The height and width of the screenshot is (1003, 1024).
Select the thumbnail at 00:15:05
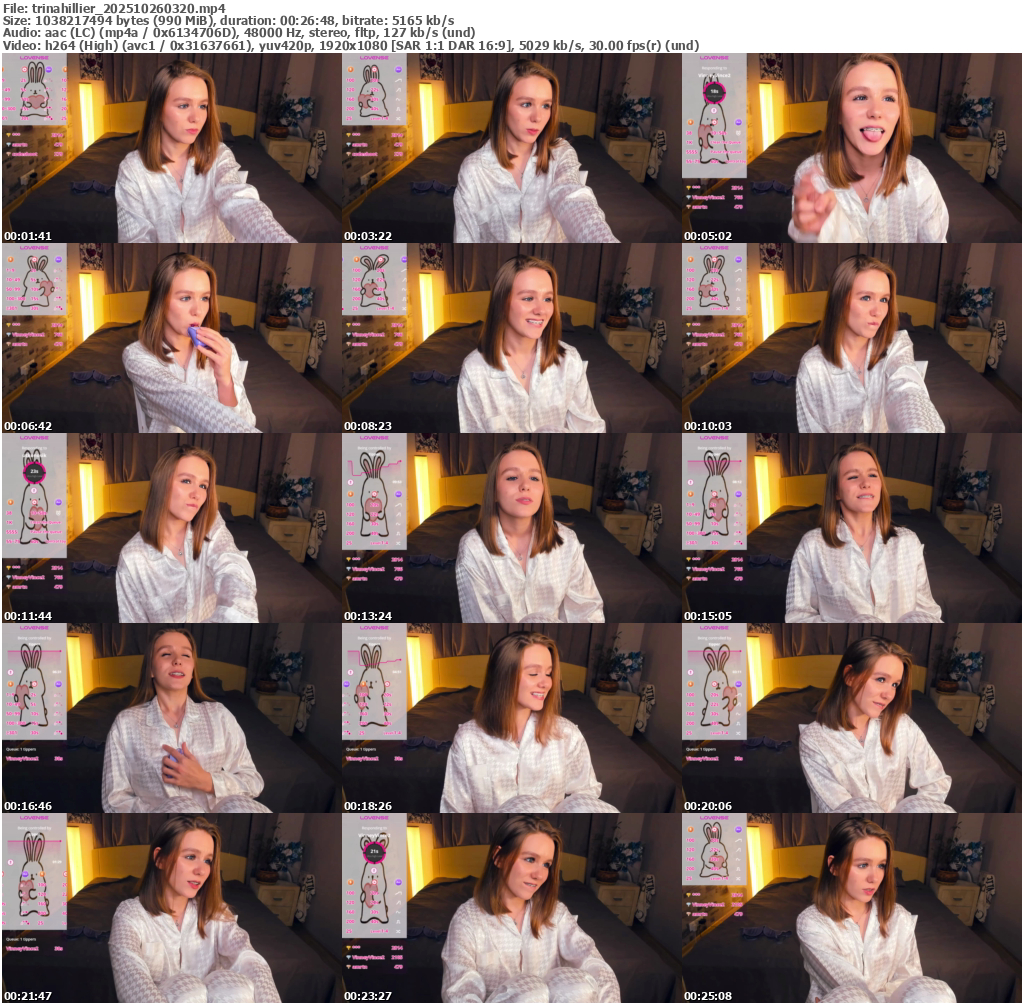point(852,528)
